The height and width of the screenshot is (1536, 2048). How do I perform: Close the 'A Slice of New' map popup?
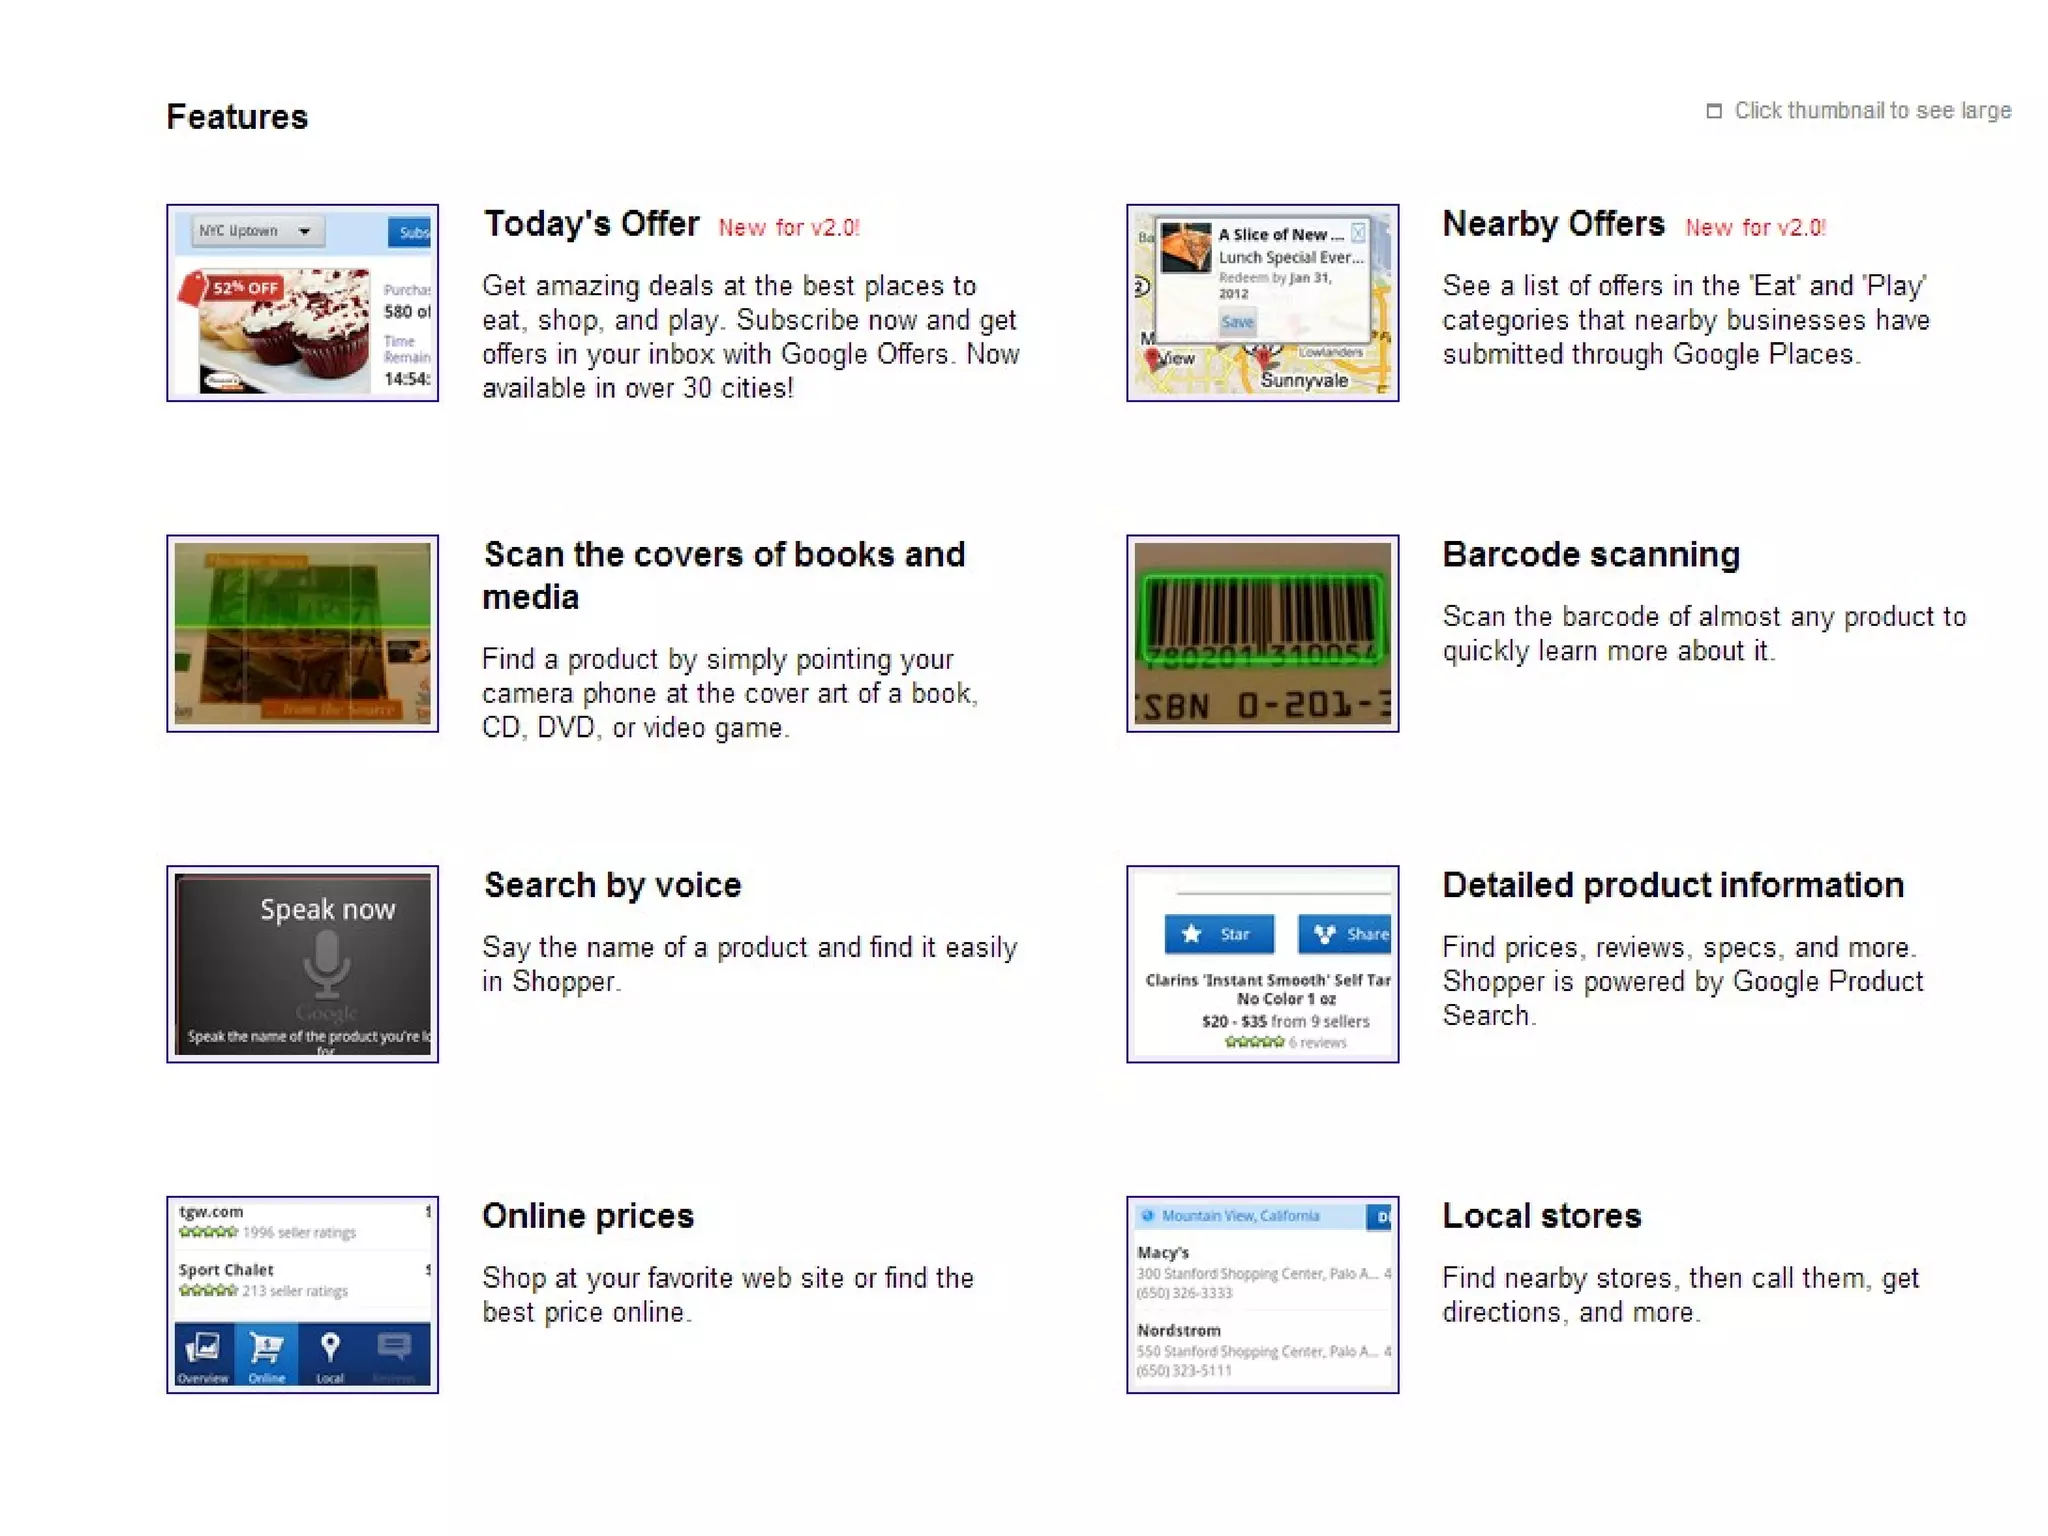1358,233
